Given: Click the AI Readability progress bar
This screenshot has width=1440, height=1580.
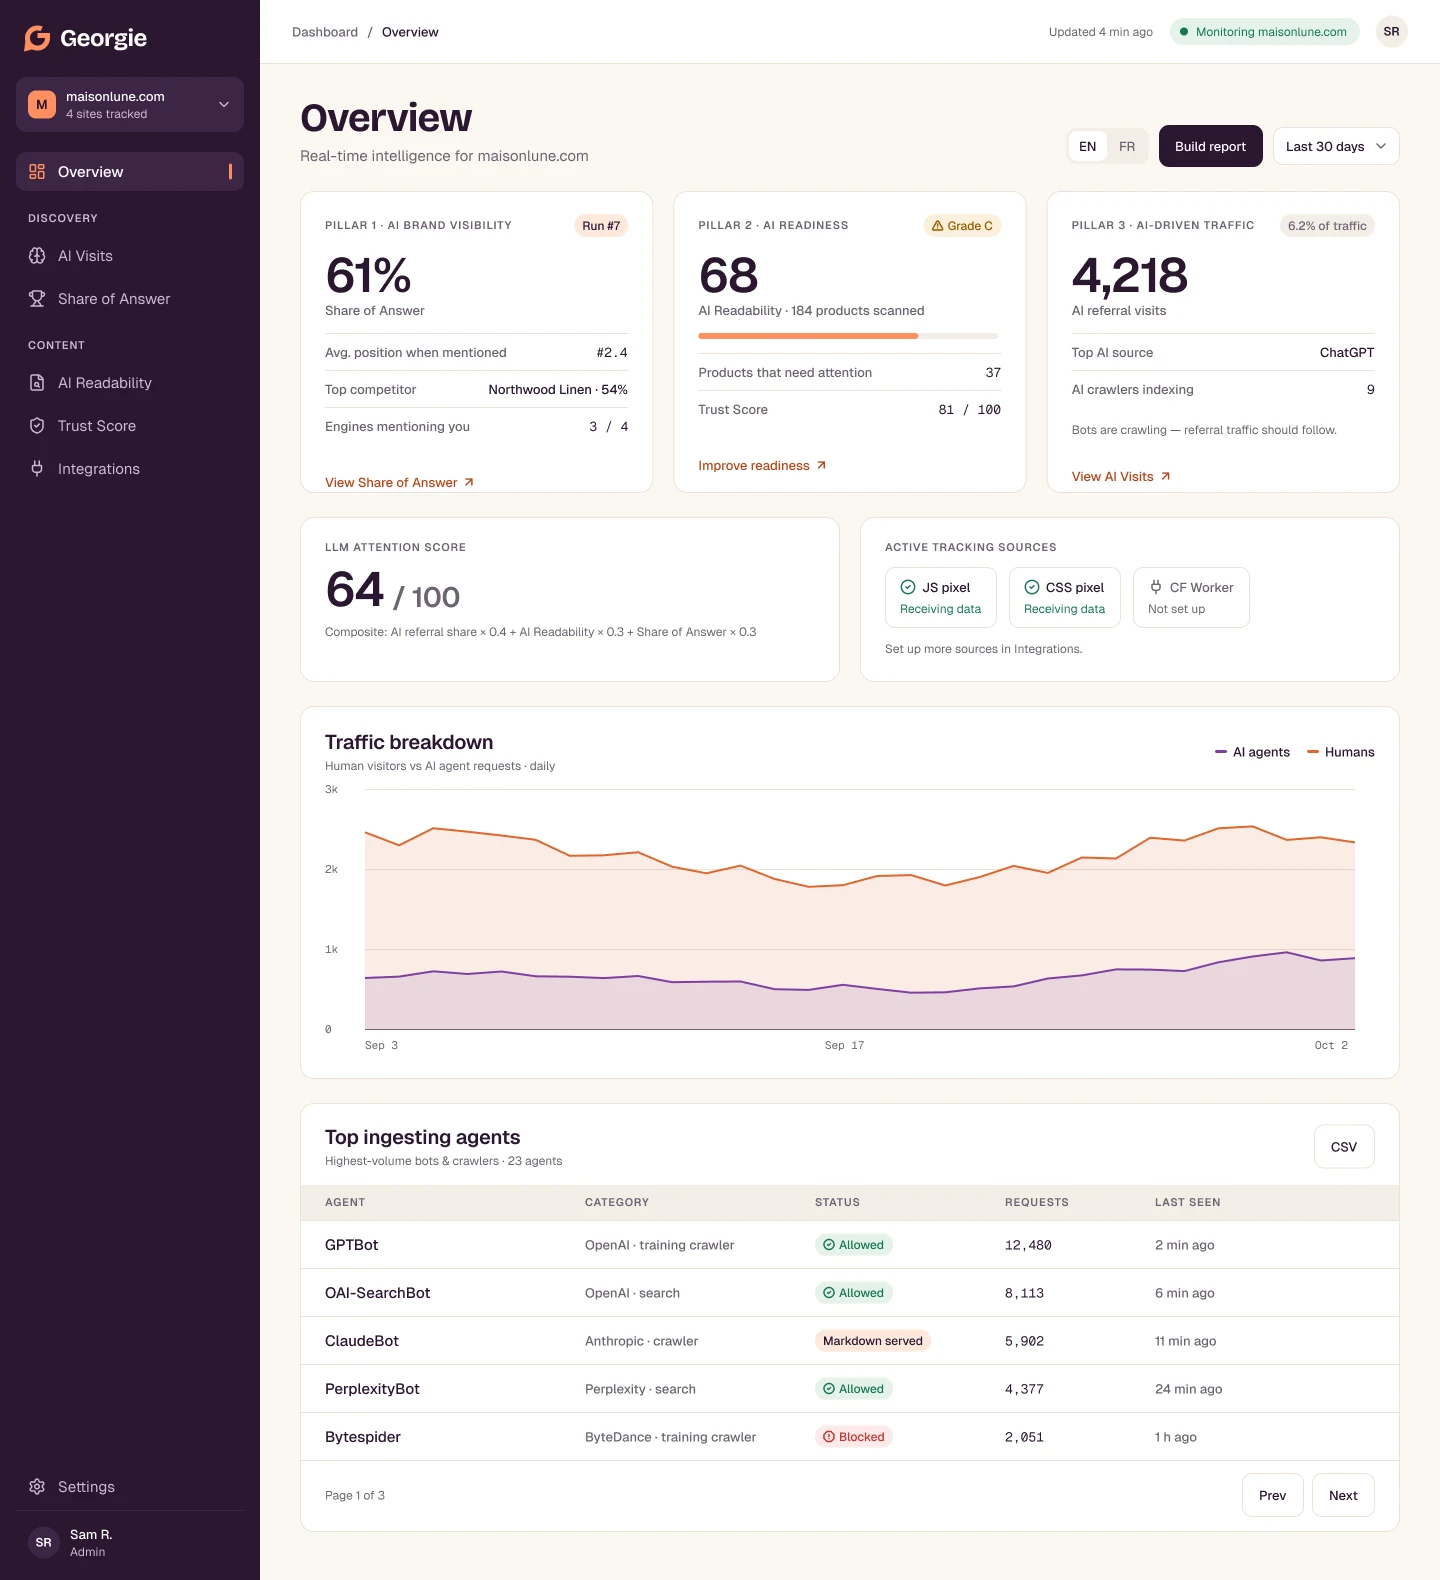Looking at the screenshot, I should [x=848, y=336].
